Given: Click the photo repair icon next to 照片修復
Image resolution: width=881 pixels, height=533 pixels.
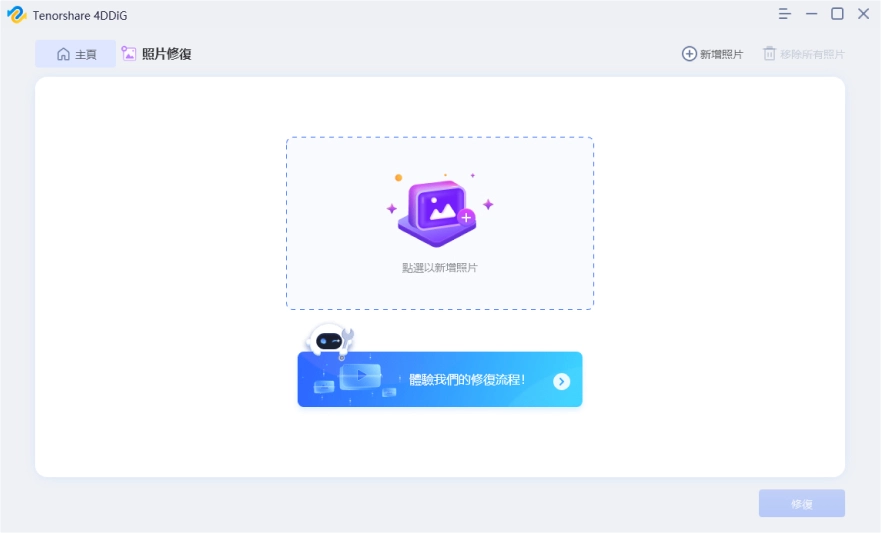Looking at the screenshot, I should pyautogui.click(x=129, y=53).
